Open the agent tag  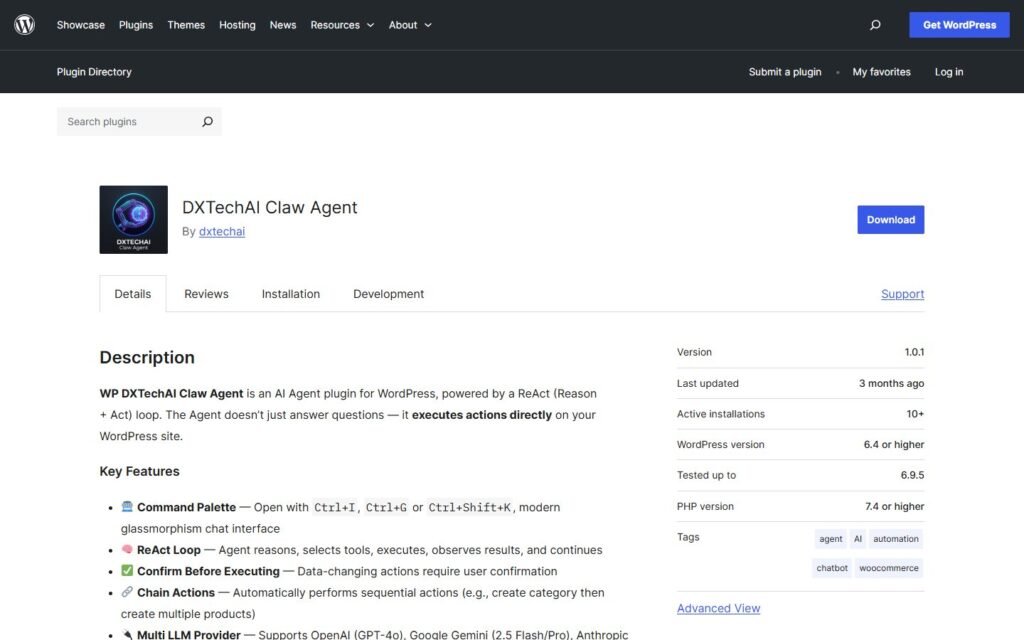831,539
